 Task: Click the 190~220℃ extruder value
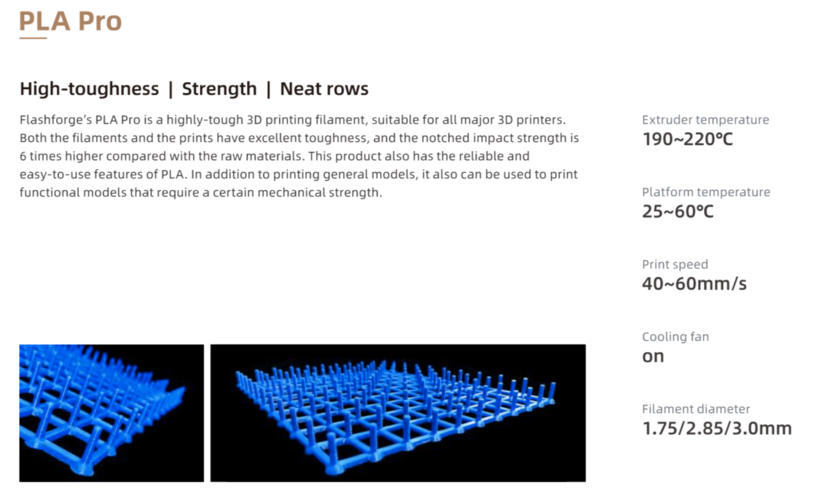coord(687,139)
